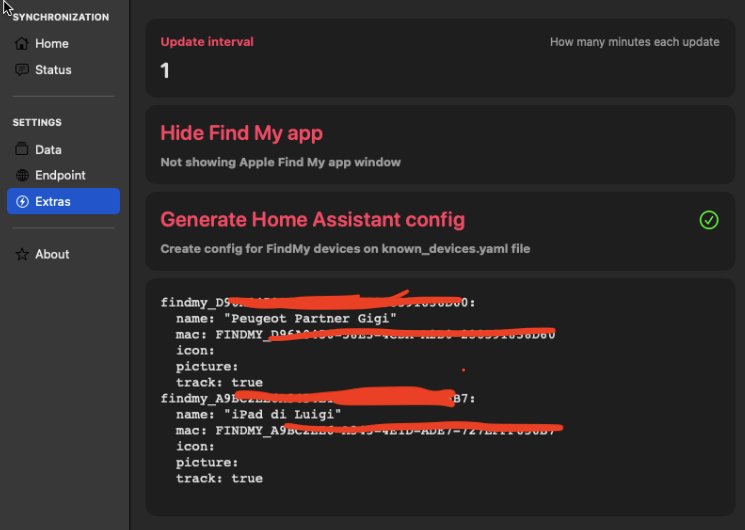Click the Status speech bubble icon
745x530 pixels.
[22, 70]
